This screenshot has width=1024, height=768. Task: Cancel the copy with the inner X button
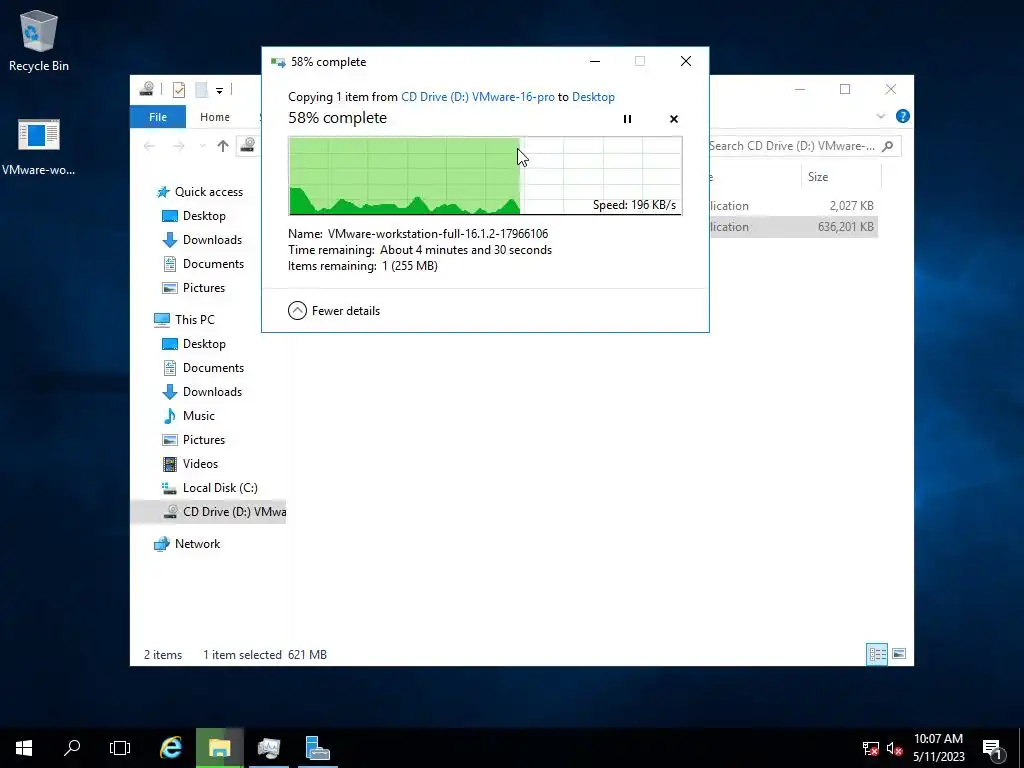point(674,119)
